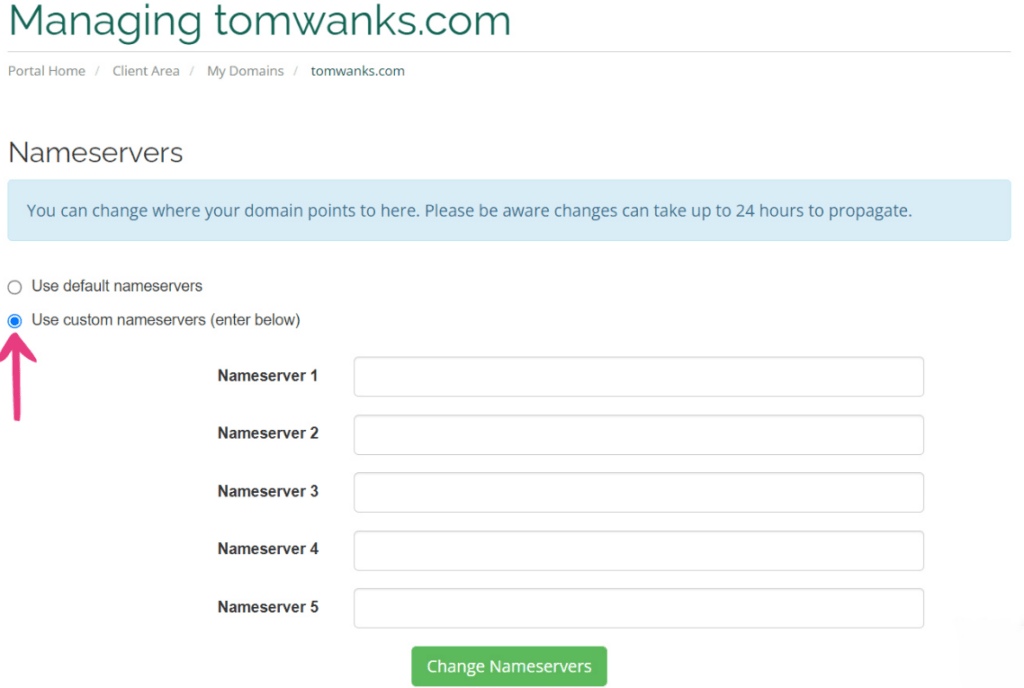Viewport: 1024px width, 688px height.
Task: Click inside the Nameserver 5 input field
Action: click(638, 608)
